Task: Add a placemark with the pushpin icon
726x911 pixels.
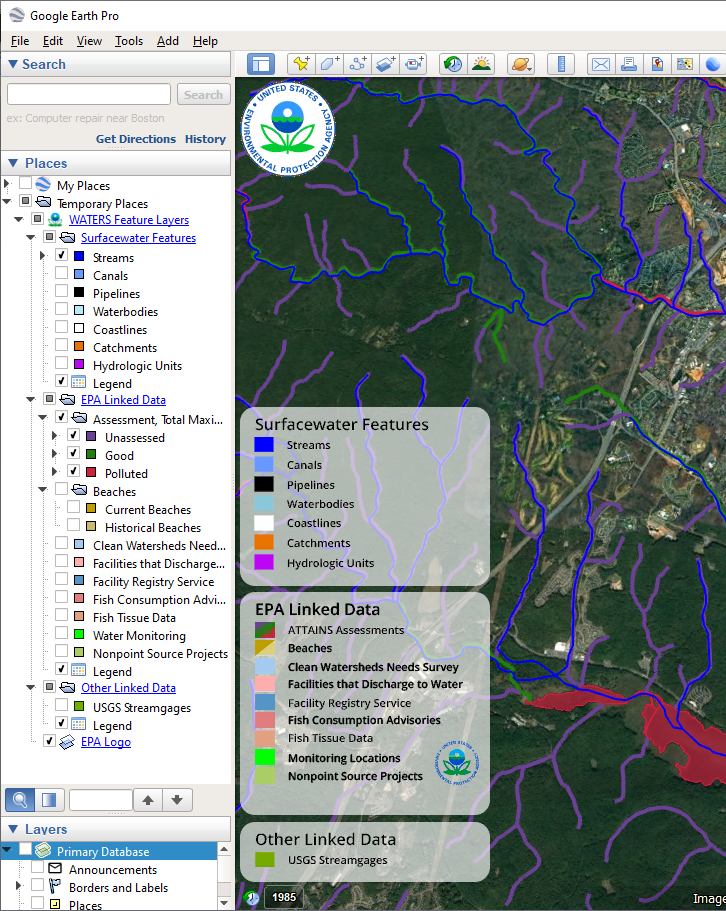Action: click(301, 64)
